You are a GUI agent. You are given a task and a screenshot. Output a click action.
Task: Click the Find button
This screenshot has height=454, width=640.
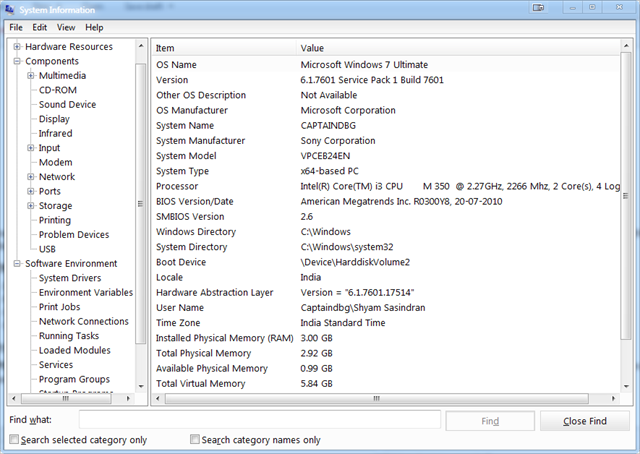tap(490, 421)
